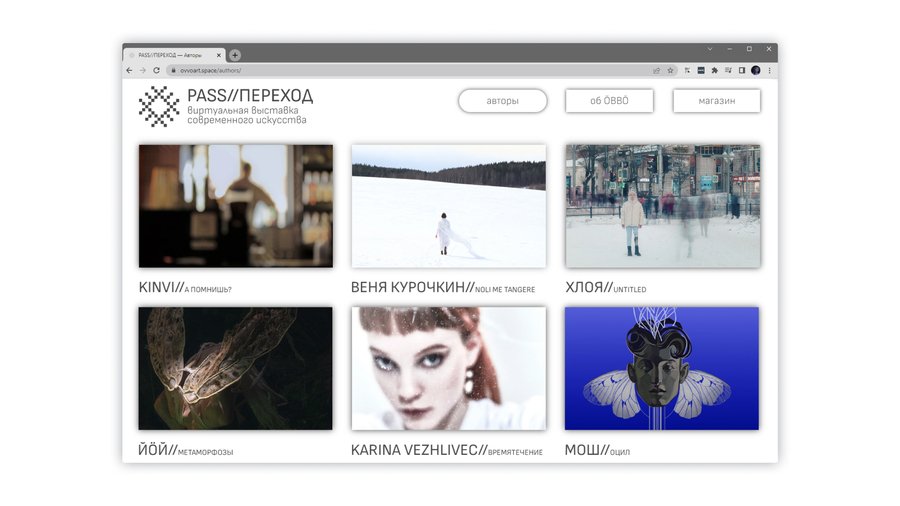Open the ХЛОЯ street scene thumbnail
Viewport: 900px width, 506px height.
(662, 207)
